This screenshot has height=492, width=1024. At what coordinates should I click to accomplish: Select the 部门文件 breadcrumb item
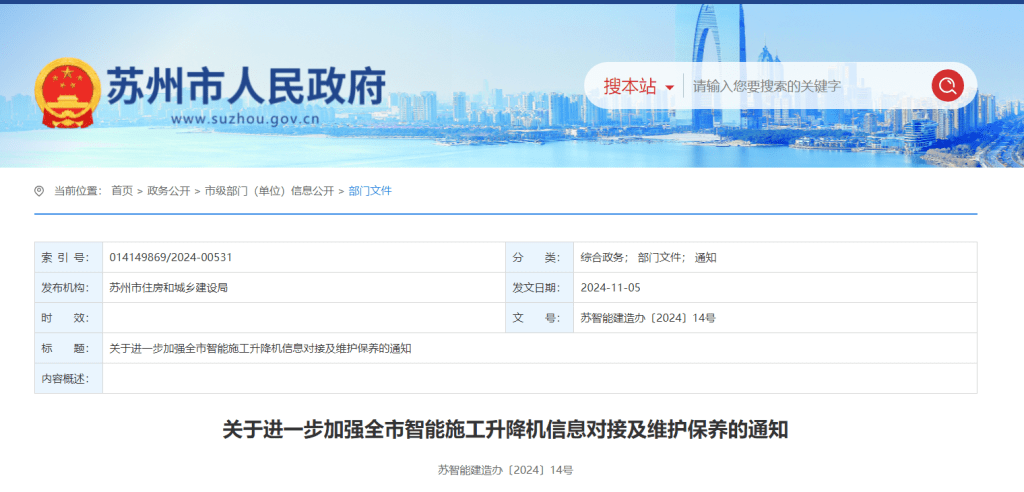pyautogui.click(x=370, y=191)
